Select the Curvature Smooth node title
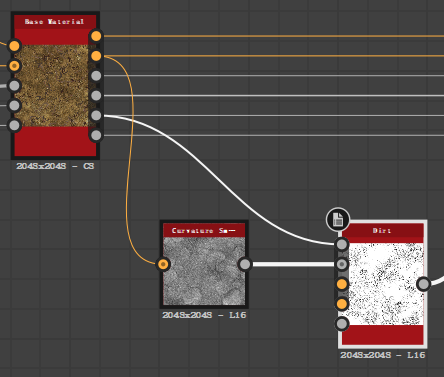The image size is (444, 377). click(204, 230)
